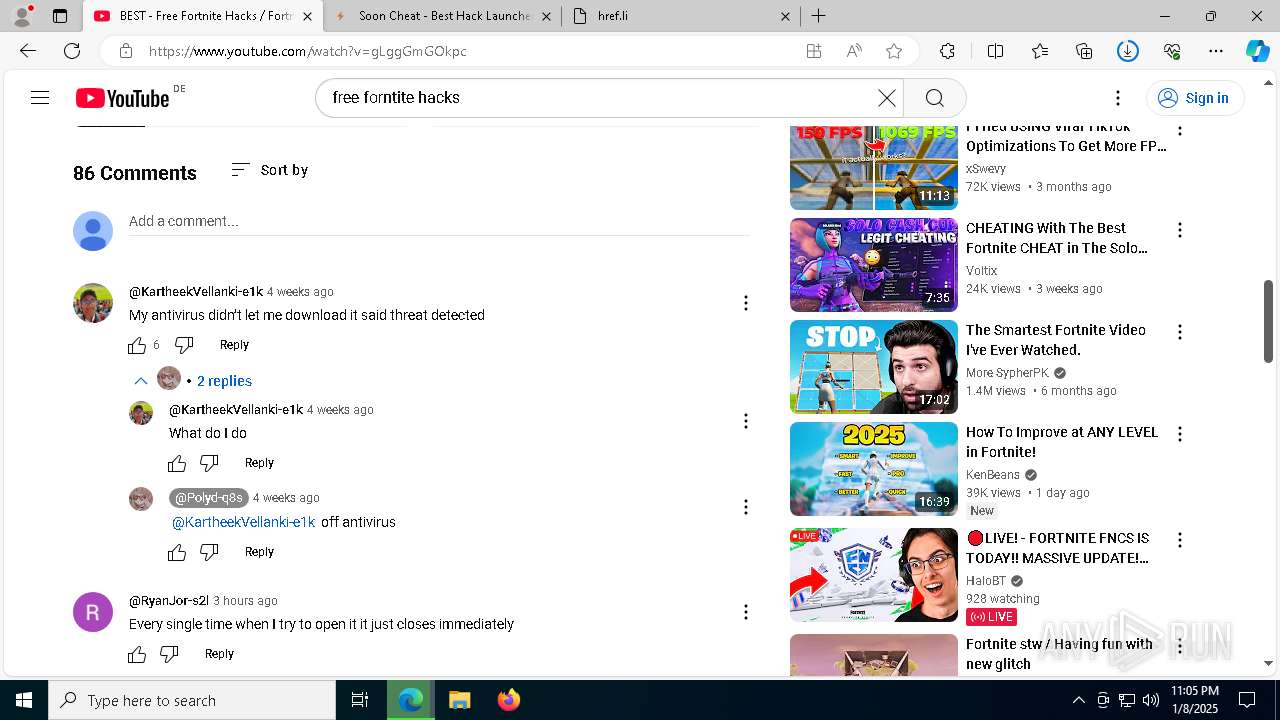Screen dimensions: 1280x720
Task: Click the browser address bar URL
Action: click(308, 51)
